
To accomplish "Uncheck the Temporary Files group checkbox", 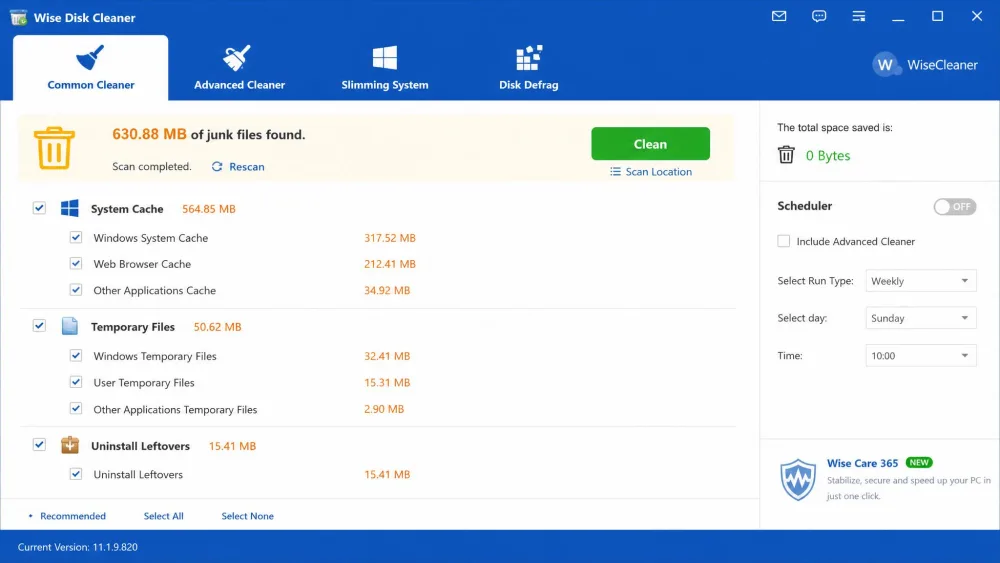I will 39,326.
